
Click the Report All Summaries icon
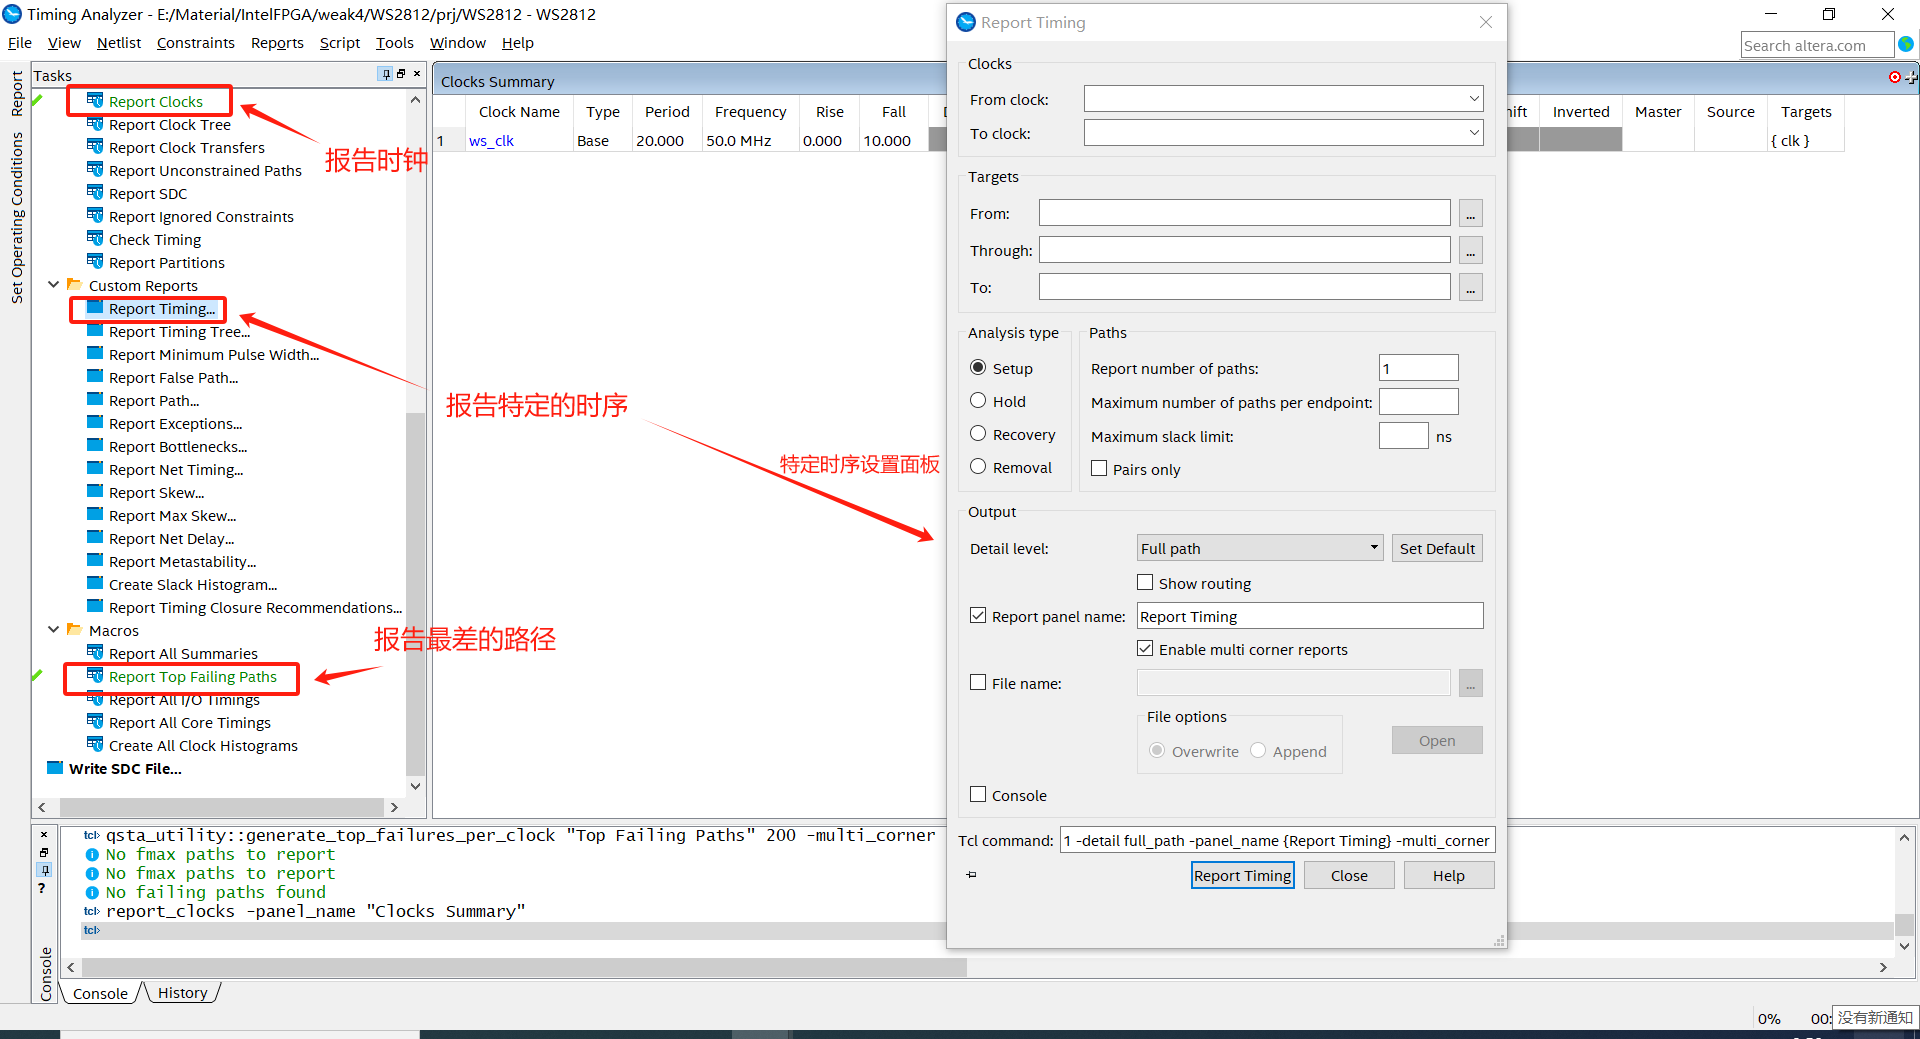95,653
